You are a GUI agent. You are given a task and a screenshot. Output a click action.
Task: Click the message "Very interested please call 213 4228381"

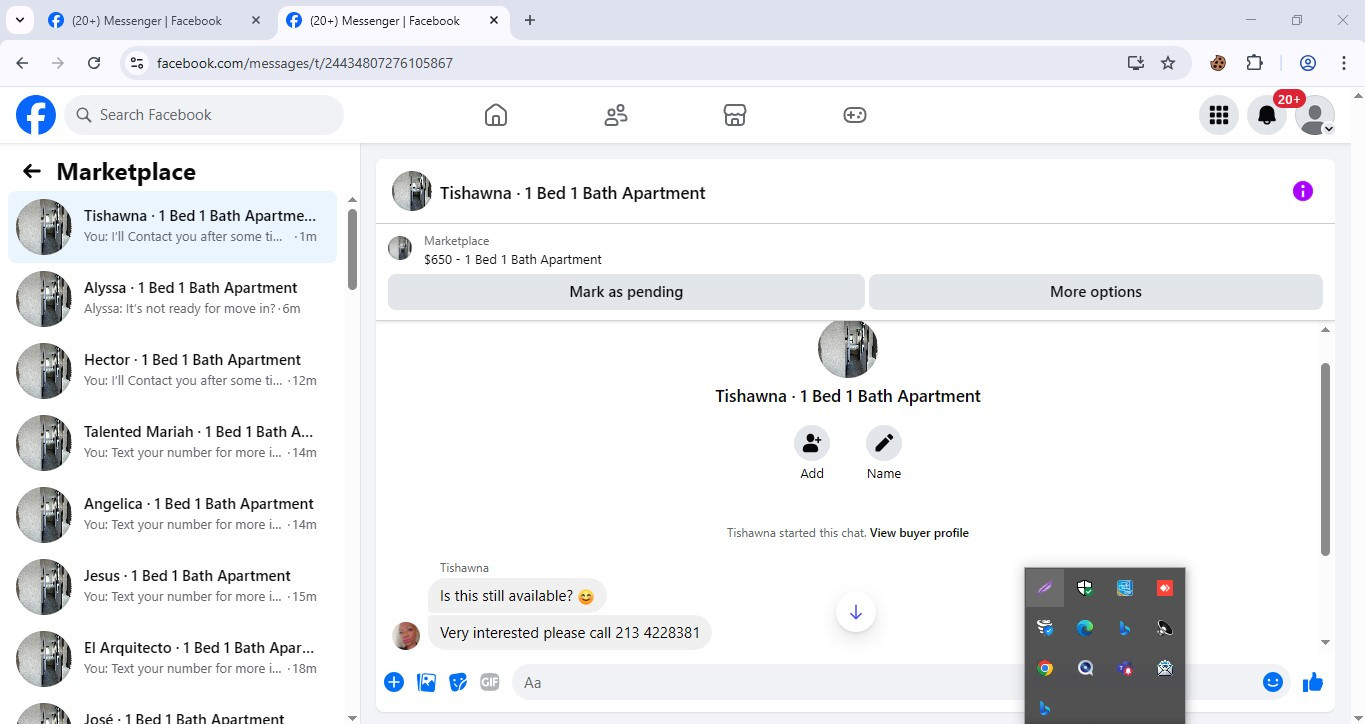coord(570,632)
